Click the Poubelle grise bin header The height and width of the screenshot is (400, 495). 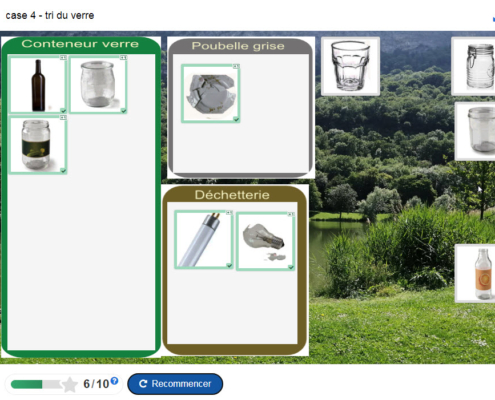coord(238,46)
